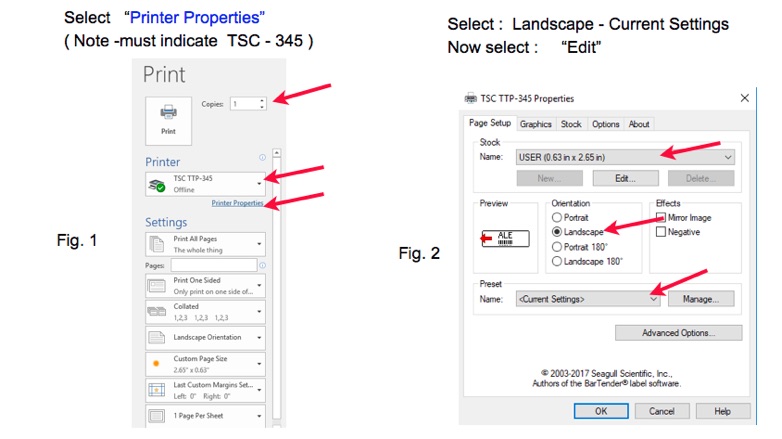Decrease copies with the down spinner arrow

pyautogui.click(x=262, y=107)
